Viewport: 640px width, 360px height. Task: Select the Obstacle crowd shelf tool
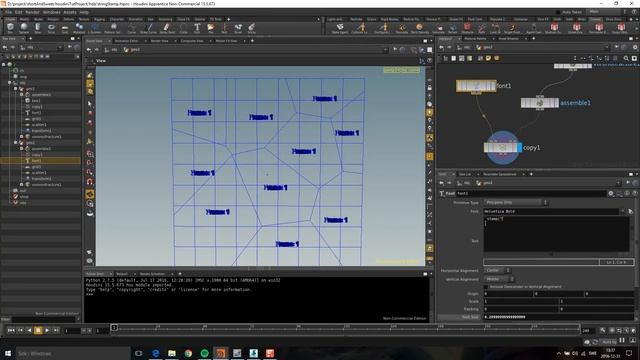467,28
